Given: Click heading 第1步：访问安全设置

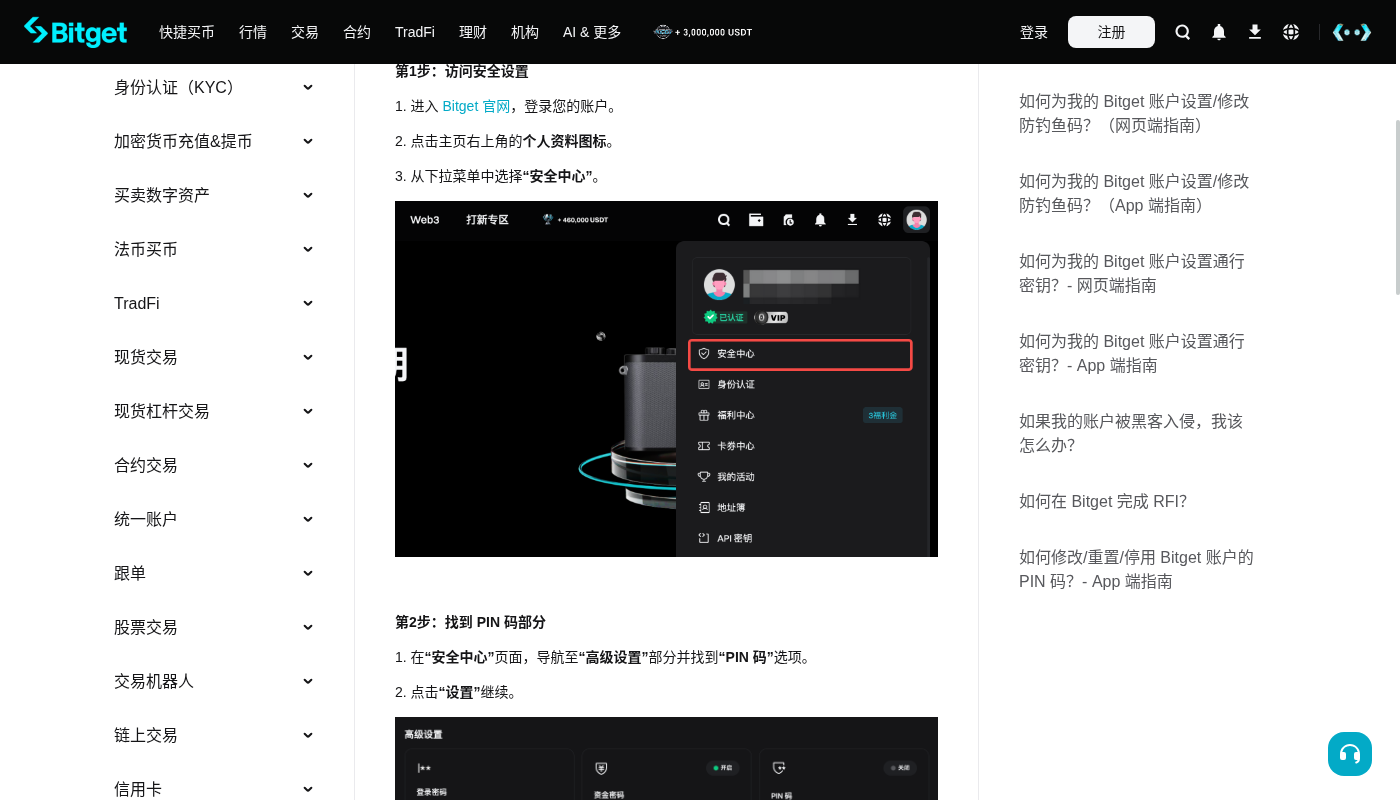Looking at the screenshot, I should tap(462, 71).
